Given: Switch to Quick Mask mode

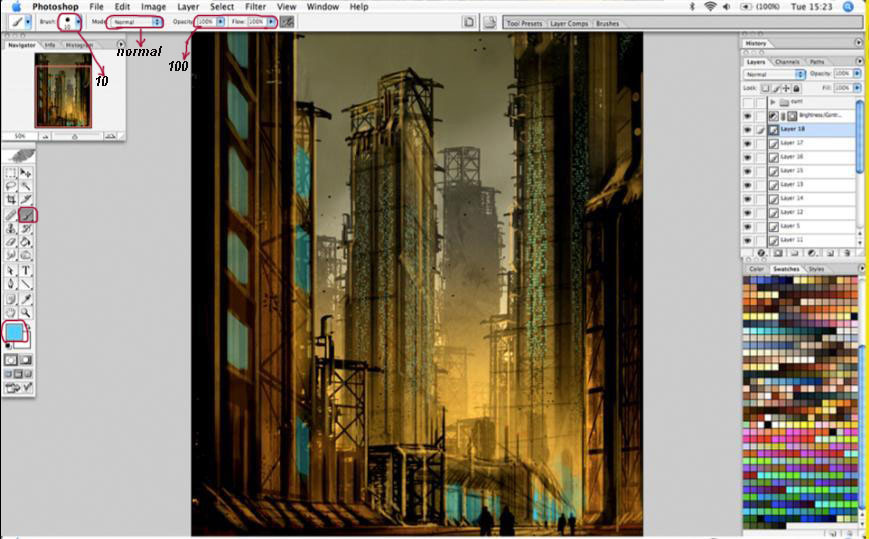Looking at the screenshot, I should pos(25,360).
